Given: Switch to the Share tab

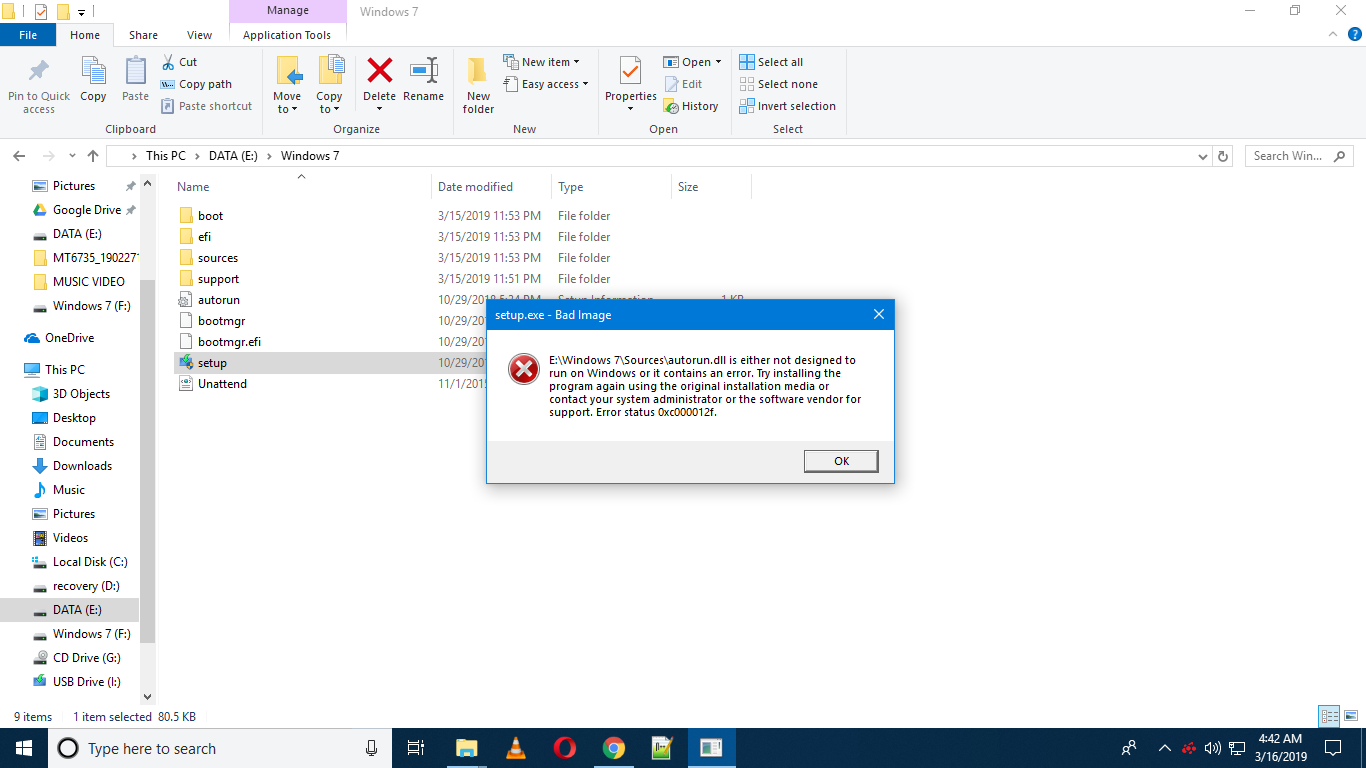Looking at the screenshot, I should click(143, 35).
